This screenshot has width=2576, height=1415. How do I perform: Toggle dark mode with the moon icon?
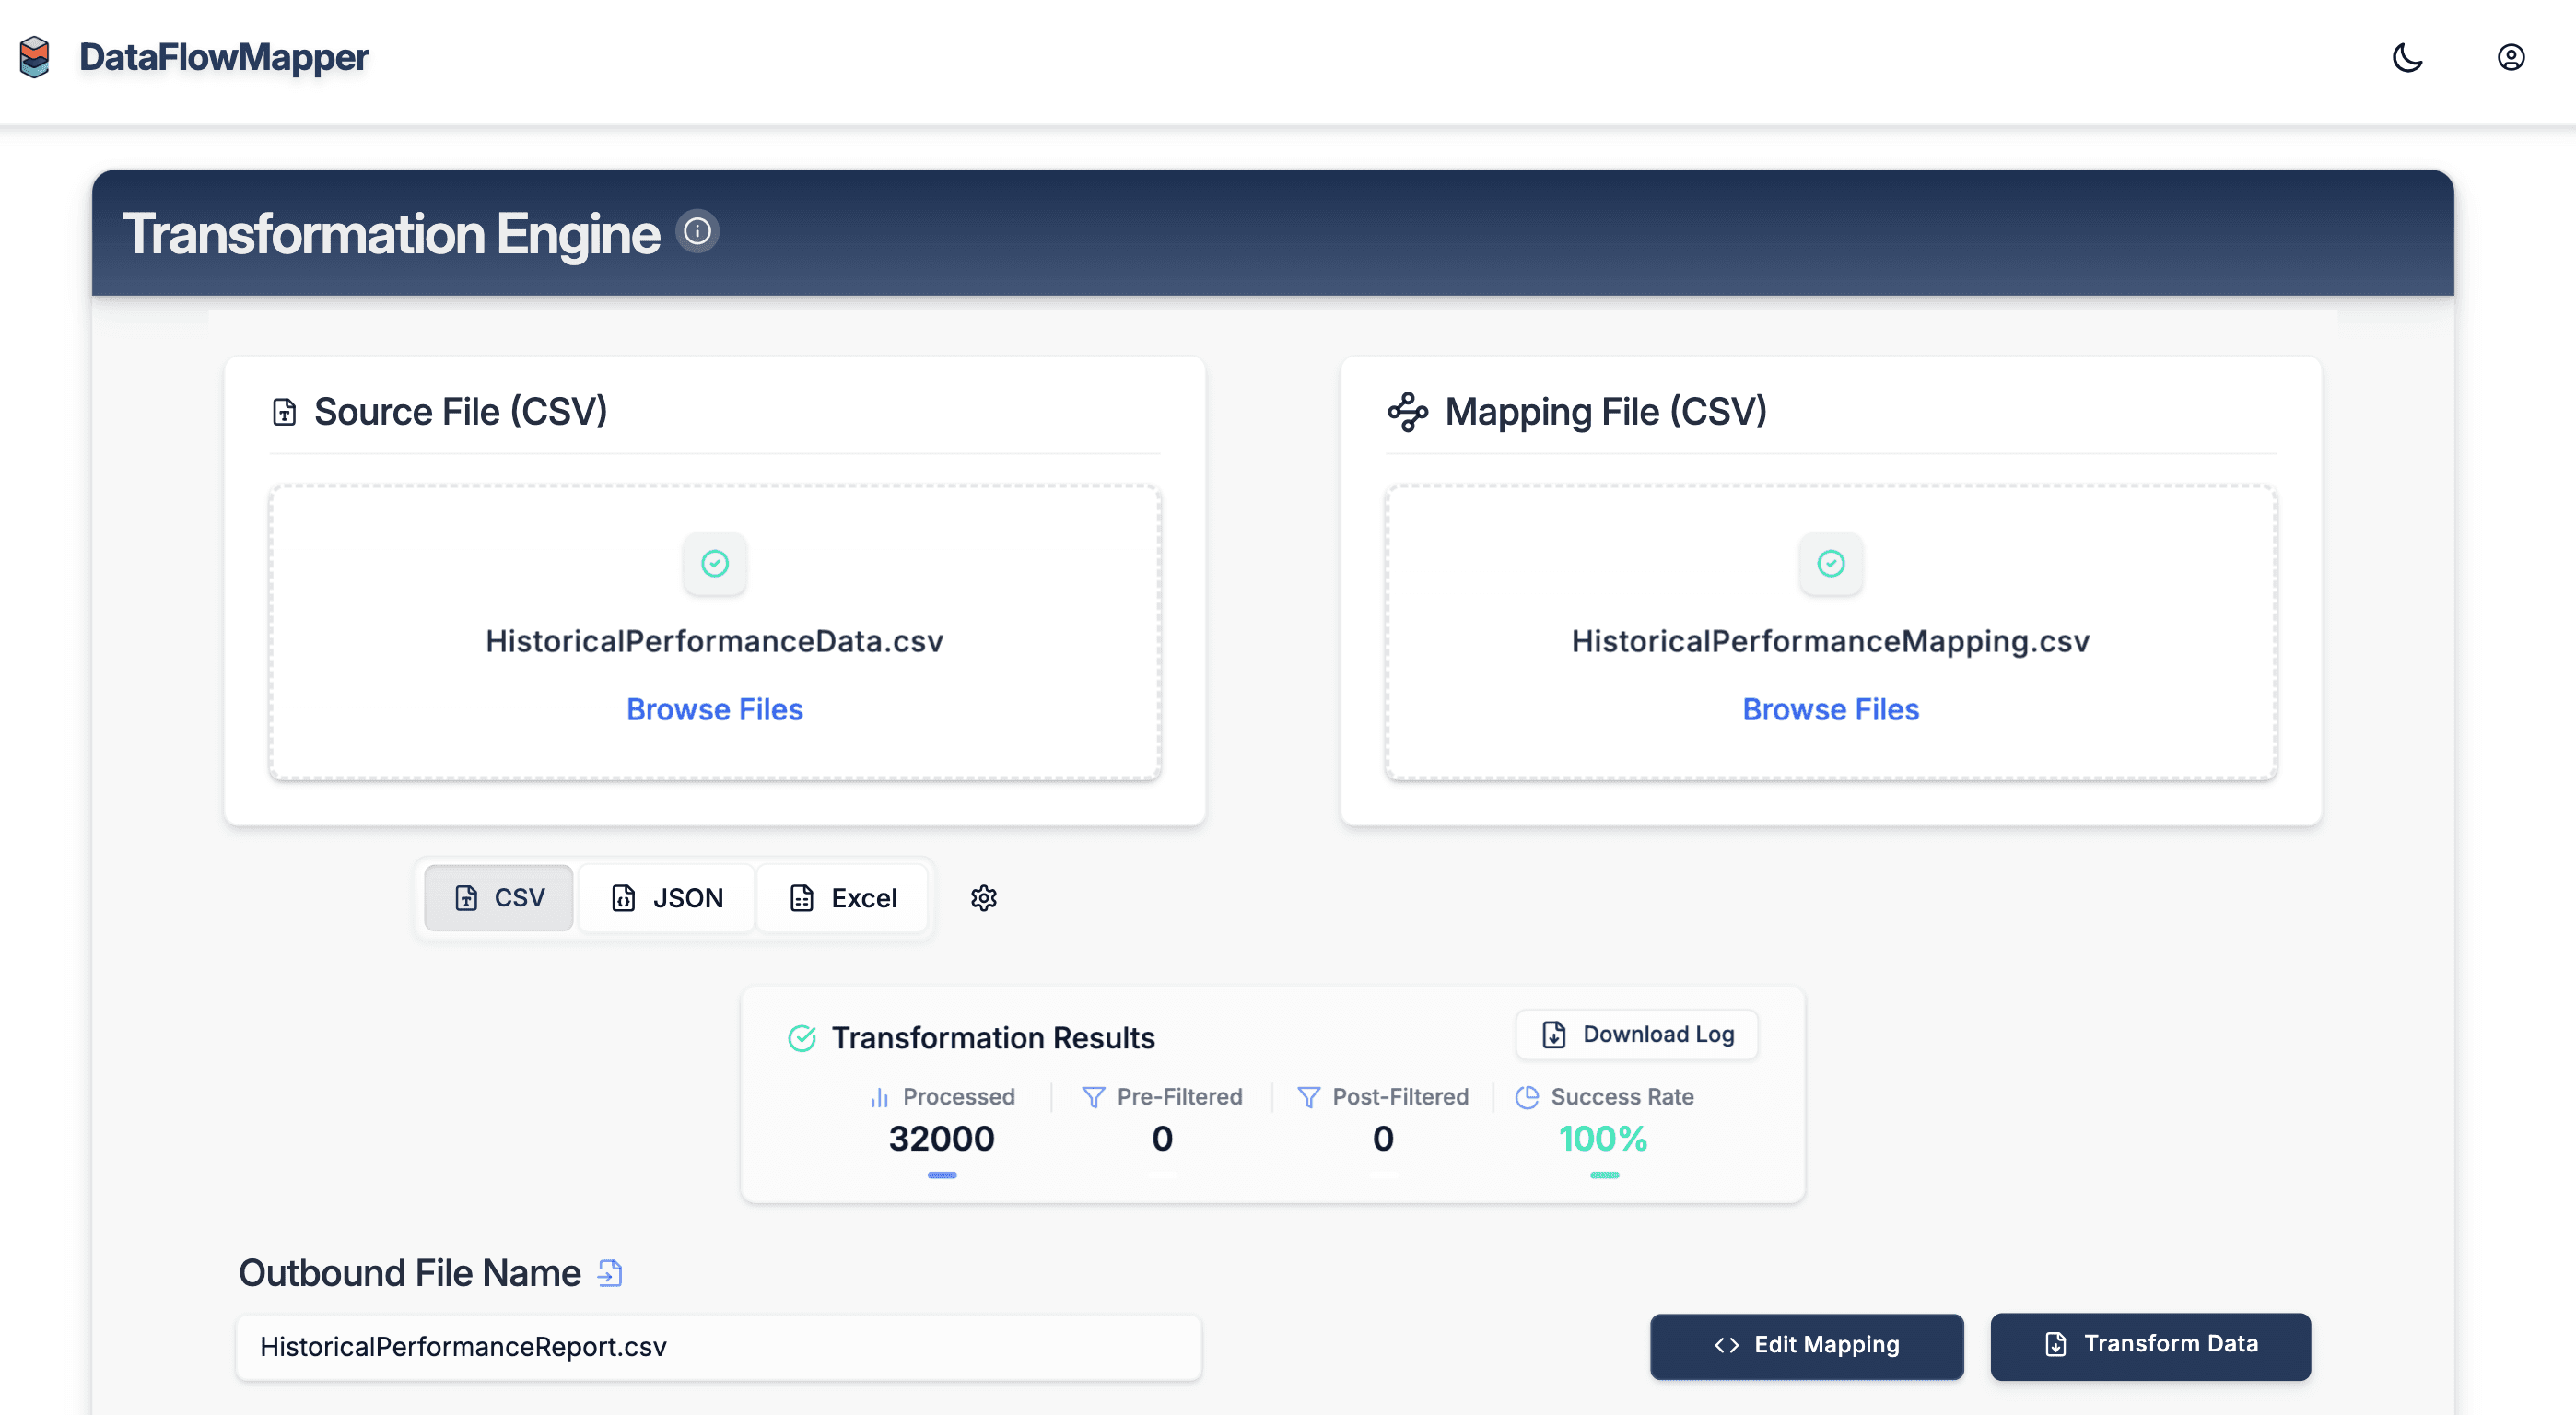pyautogui.click(x=2408, y=58)
